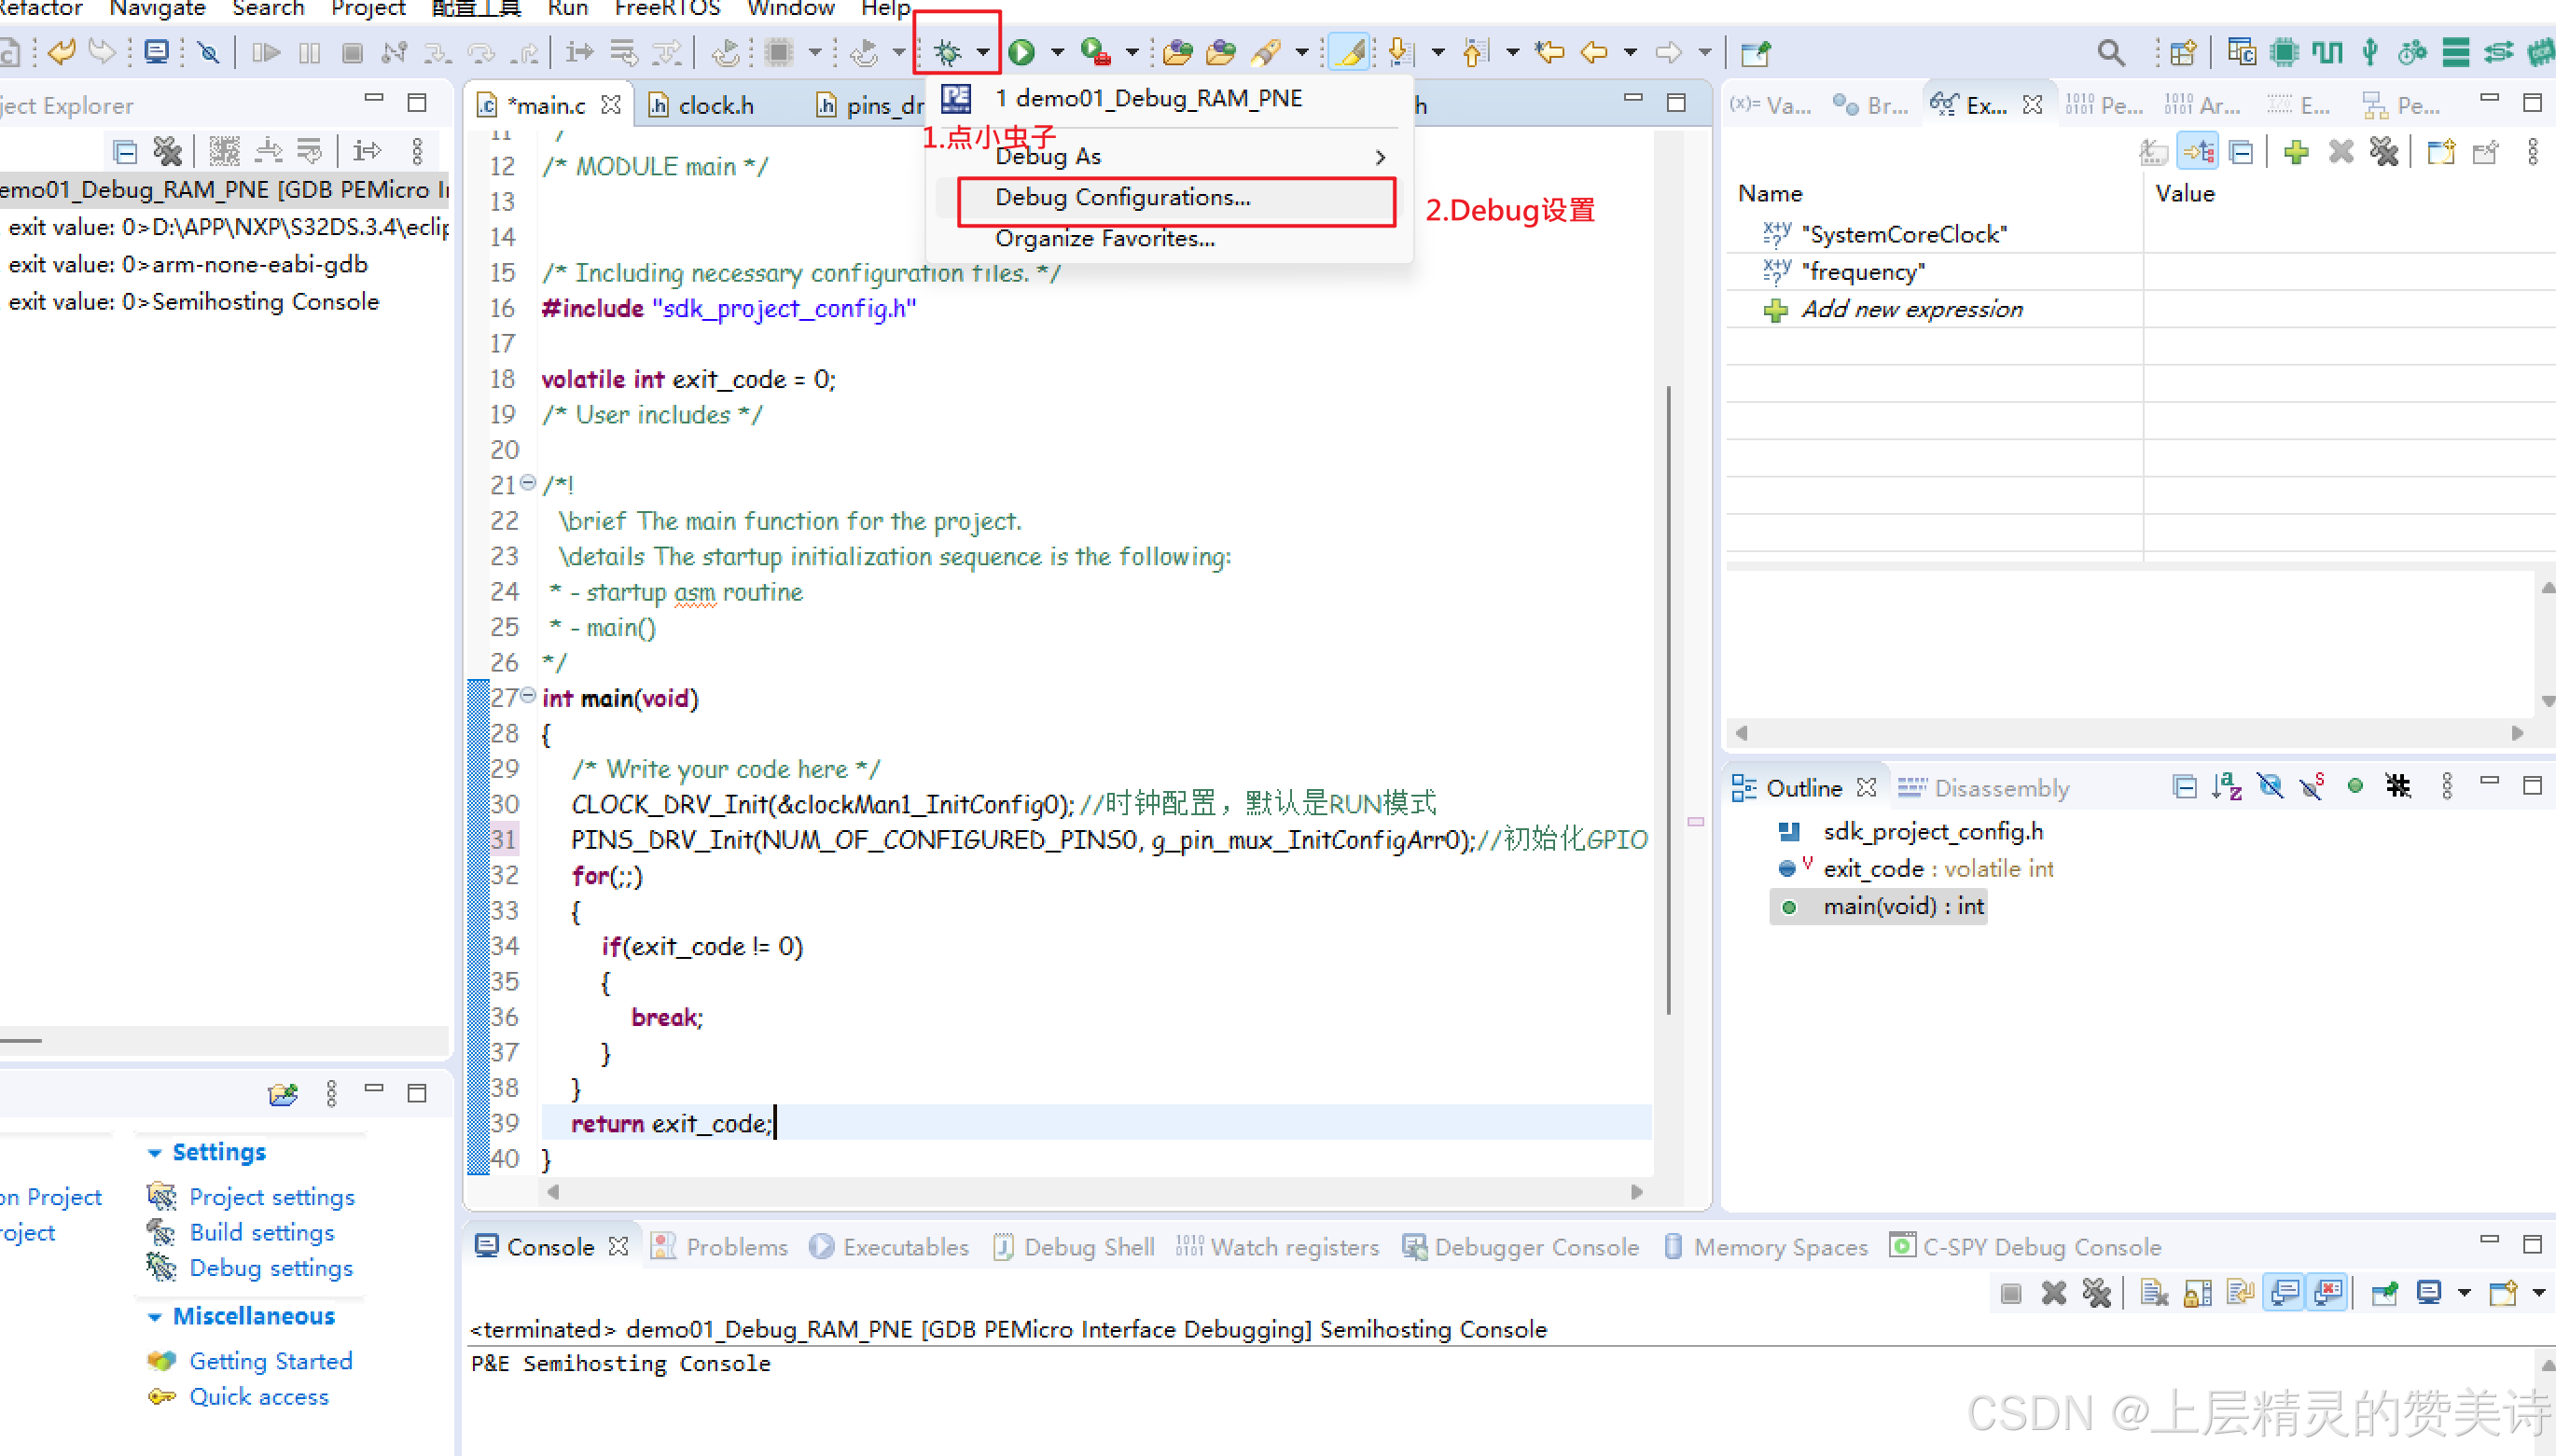This screenshot has height=1456, width=2556.
Task: Click Remove All Expressions double-X icon
Action: coord(2384,152)
